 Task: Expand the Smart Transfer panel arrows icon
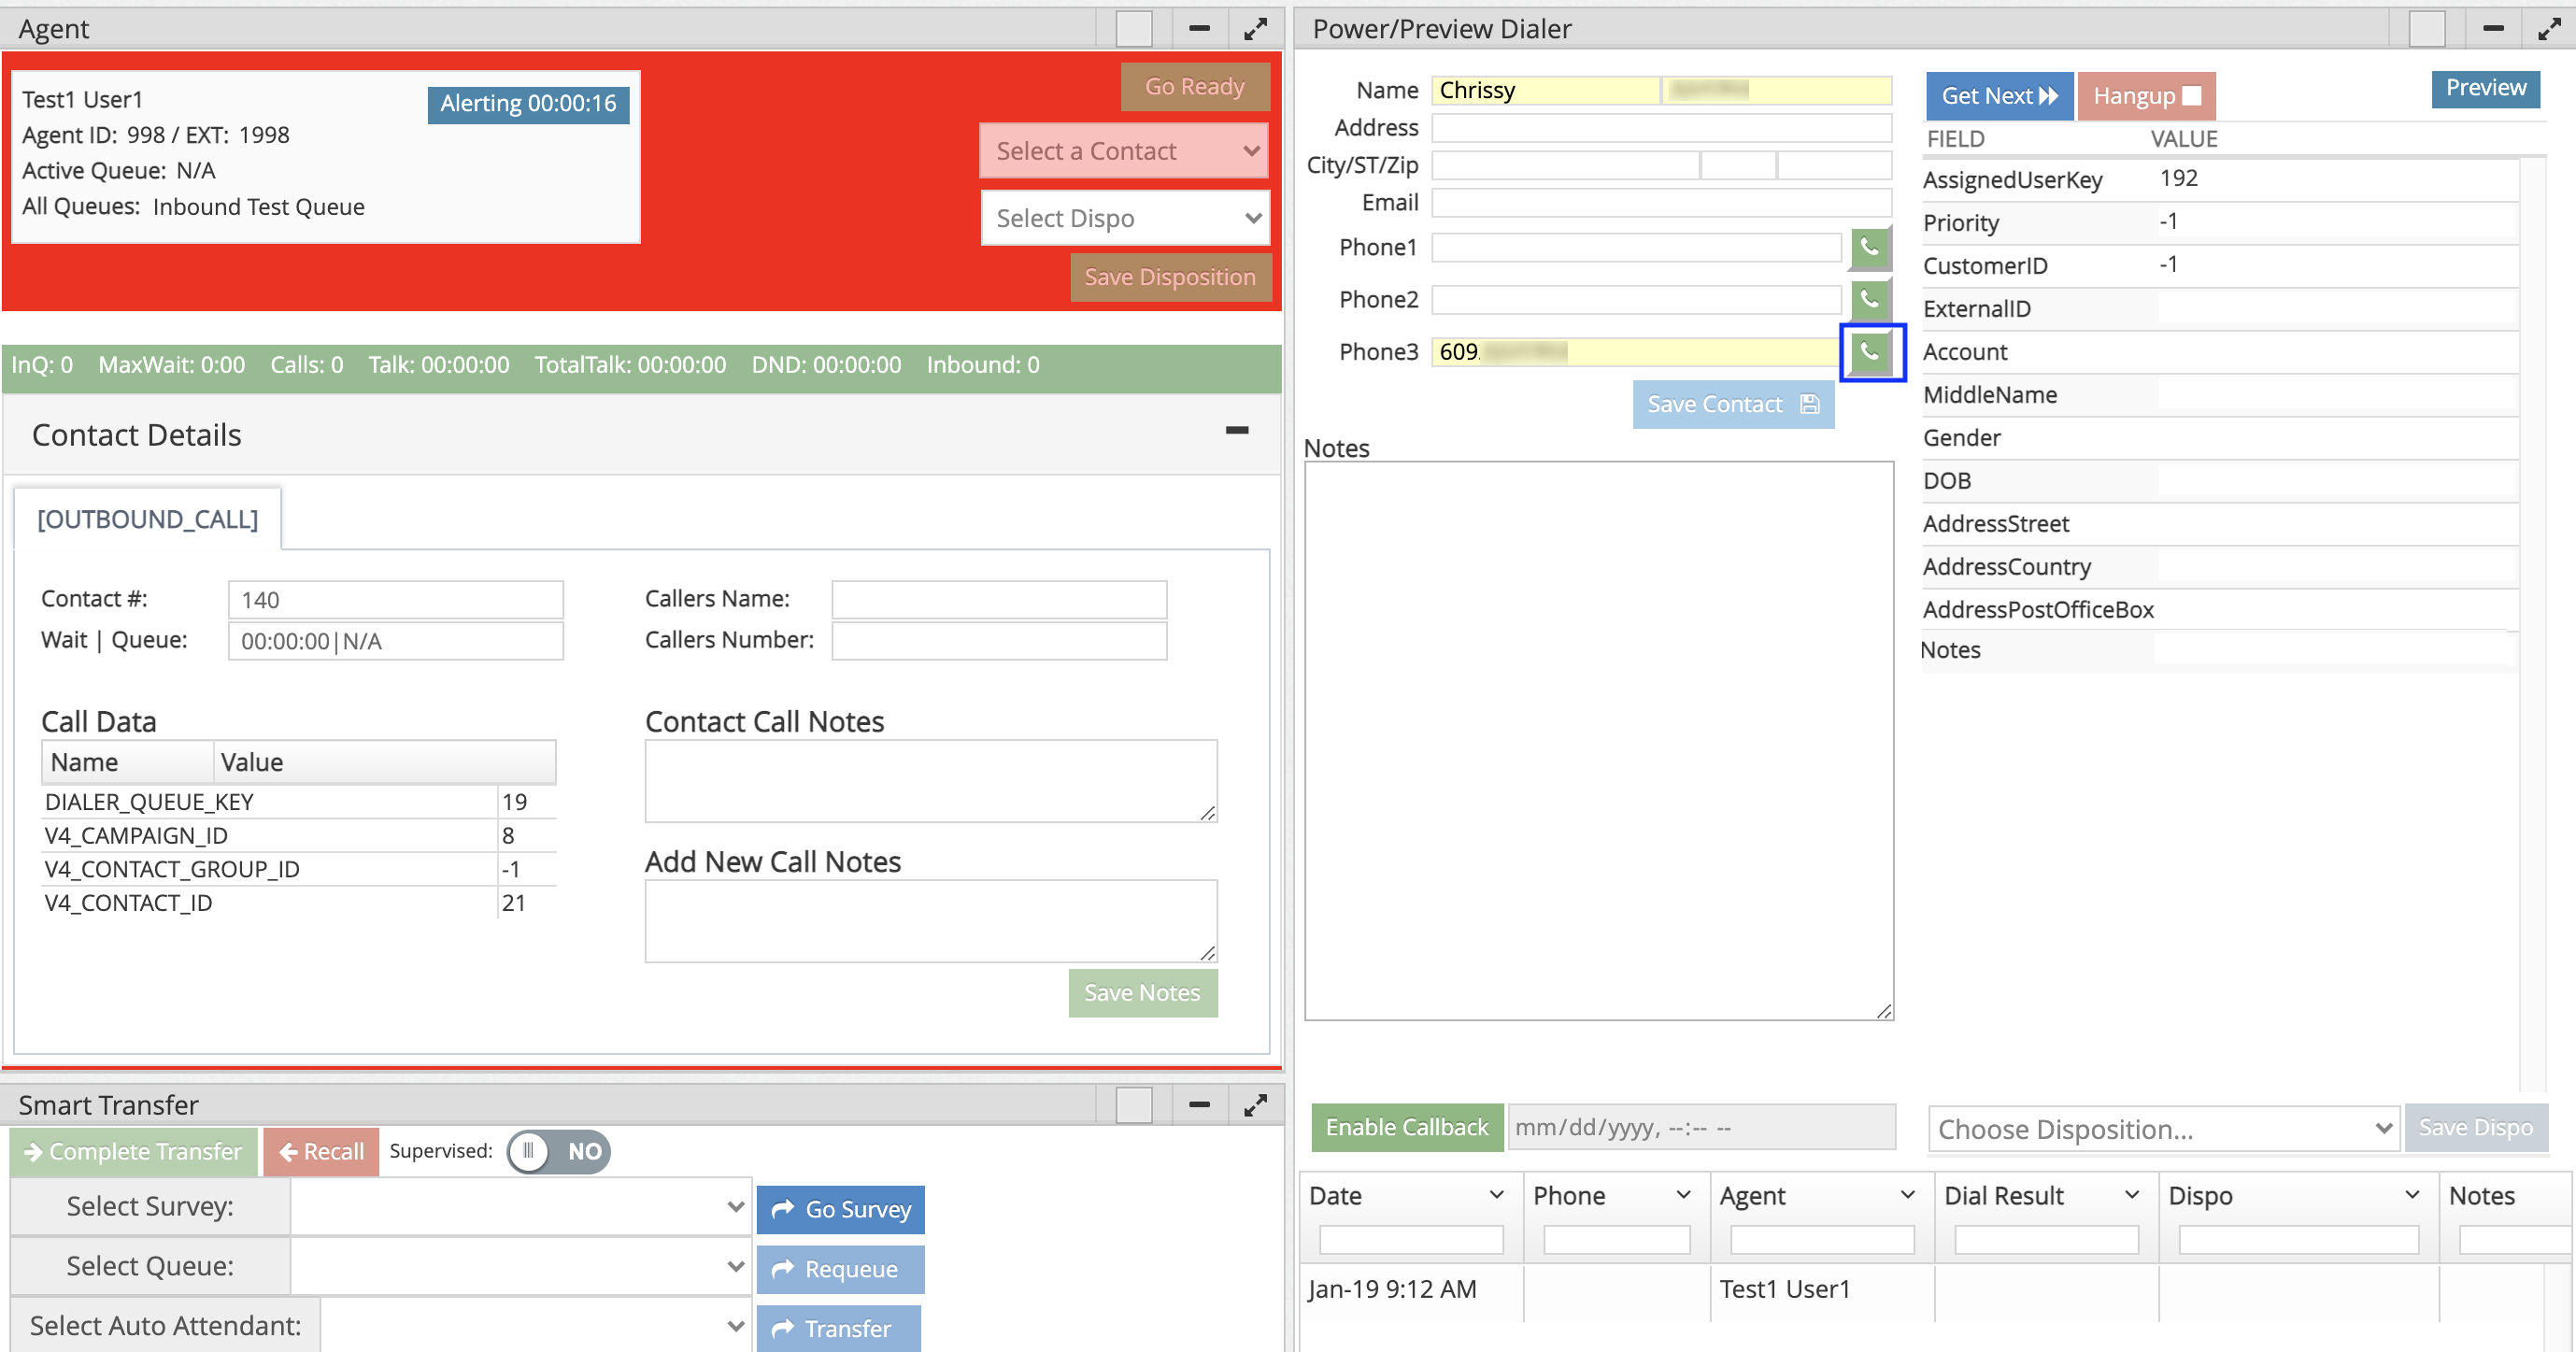1256,1105
